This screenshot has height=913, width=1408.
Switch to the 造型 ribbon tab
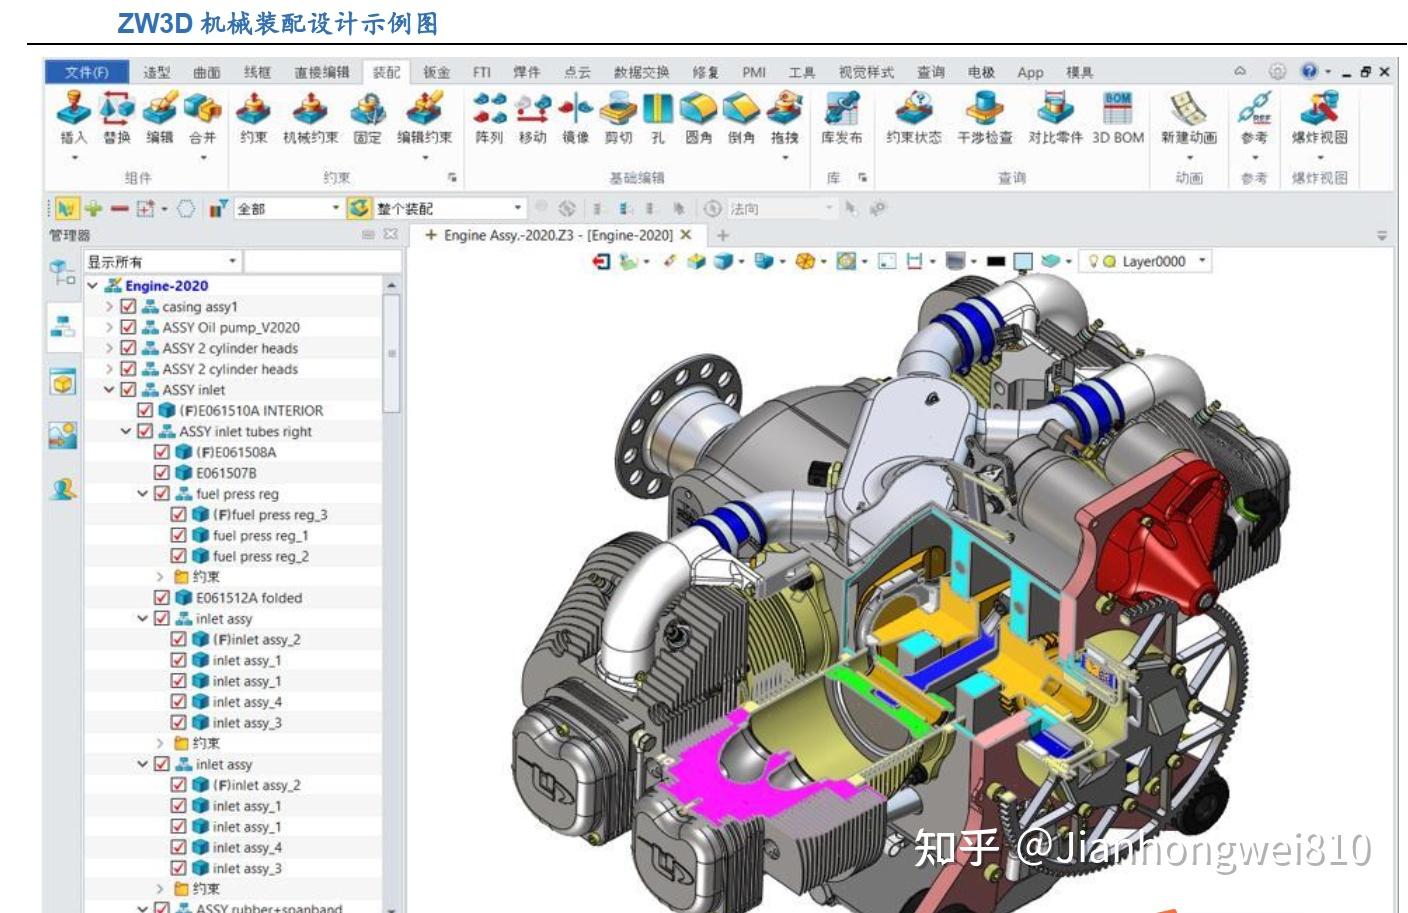tap(157, 72)
